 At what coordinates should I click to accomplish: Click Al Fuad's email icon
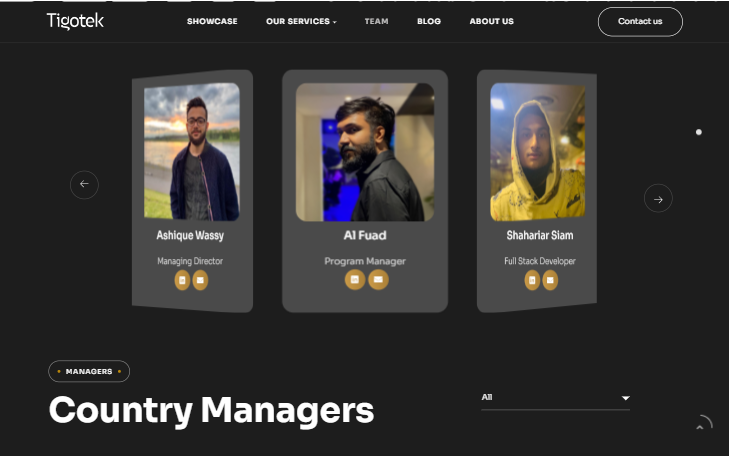(378, 280)
